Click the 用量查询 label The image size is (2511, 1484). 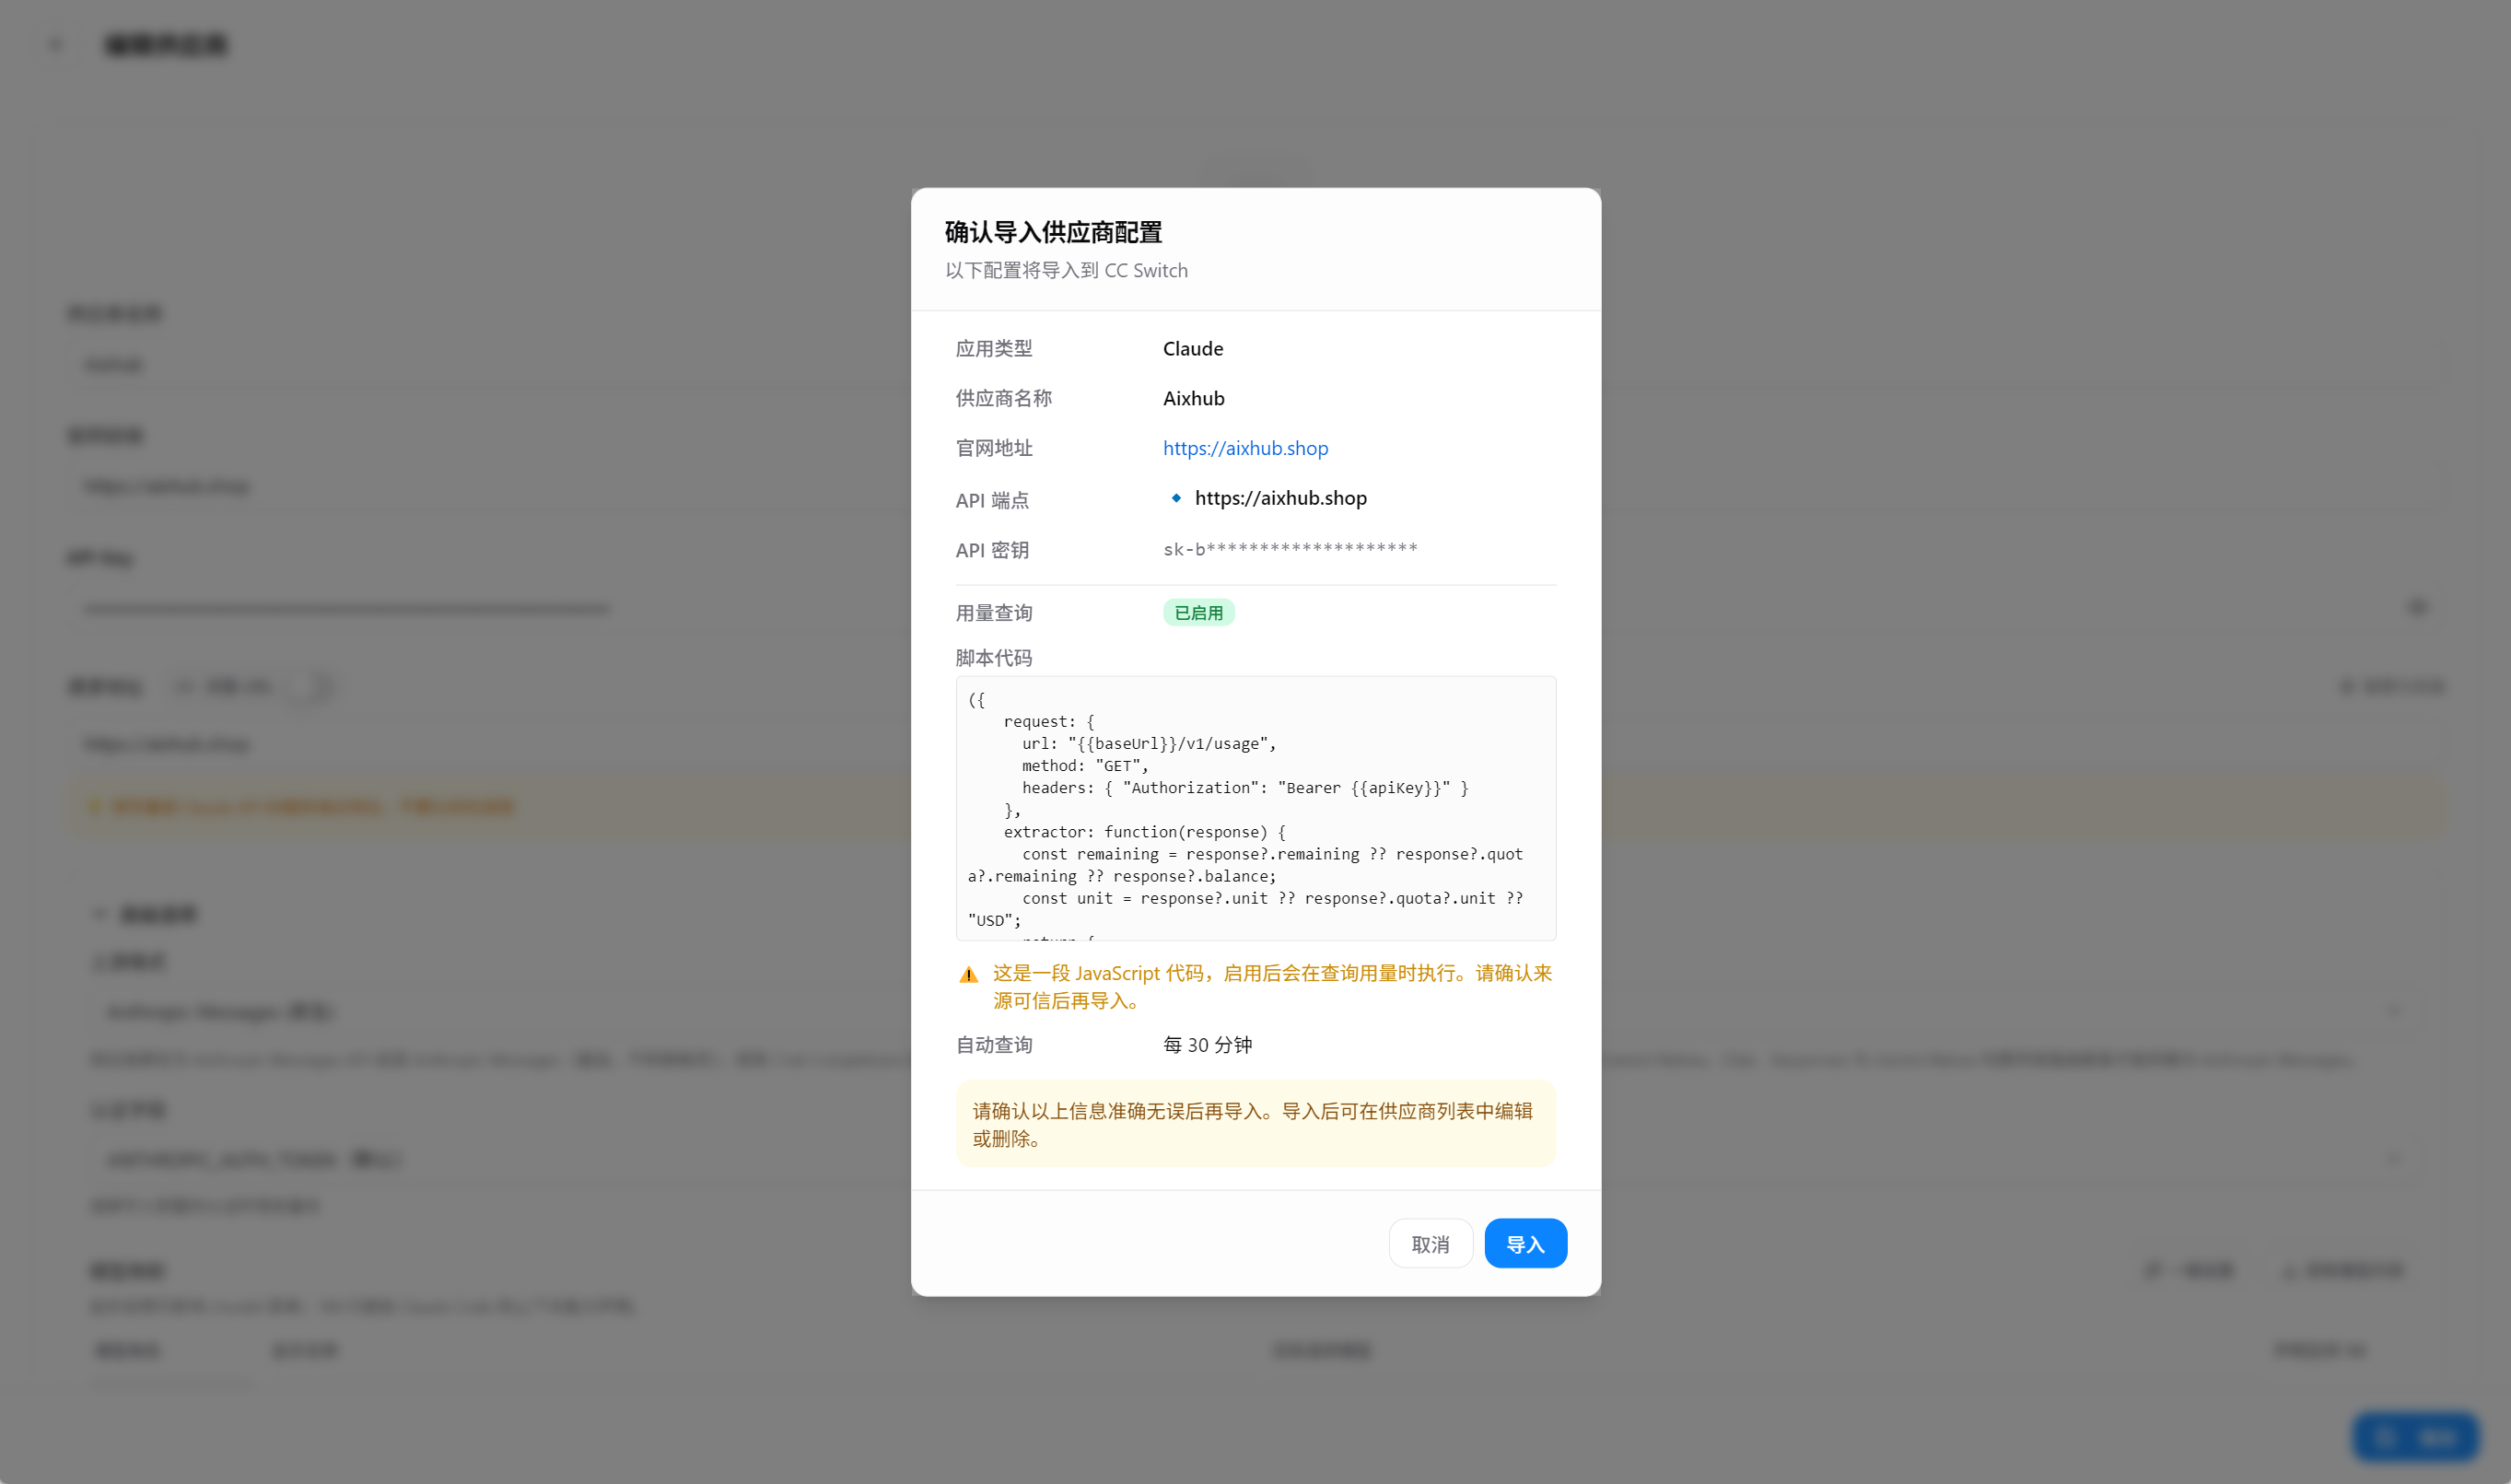coord(993,613)
